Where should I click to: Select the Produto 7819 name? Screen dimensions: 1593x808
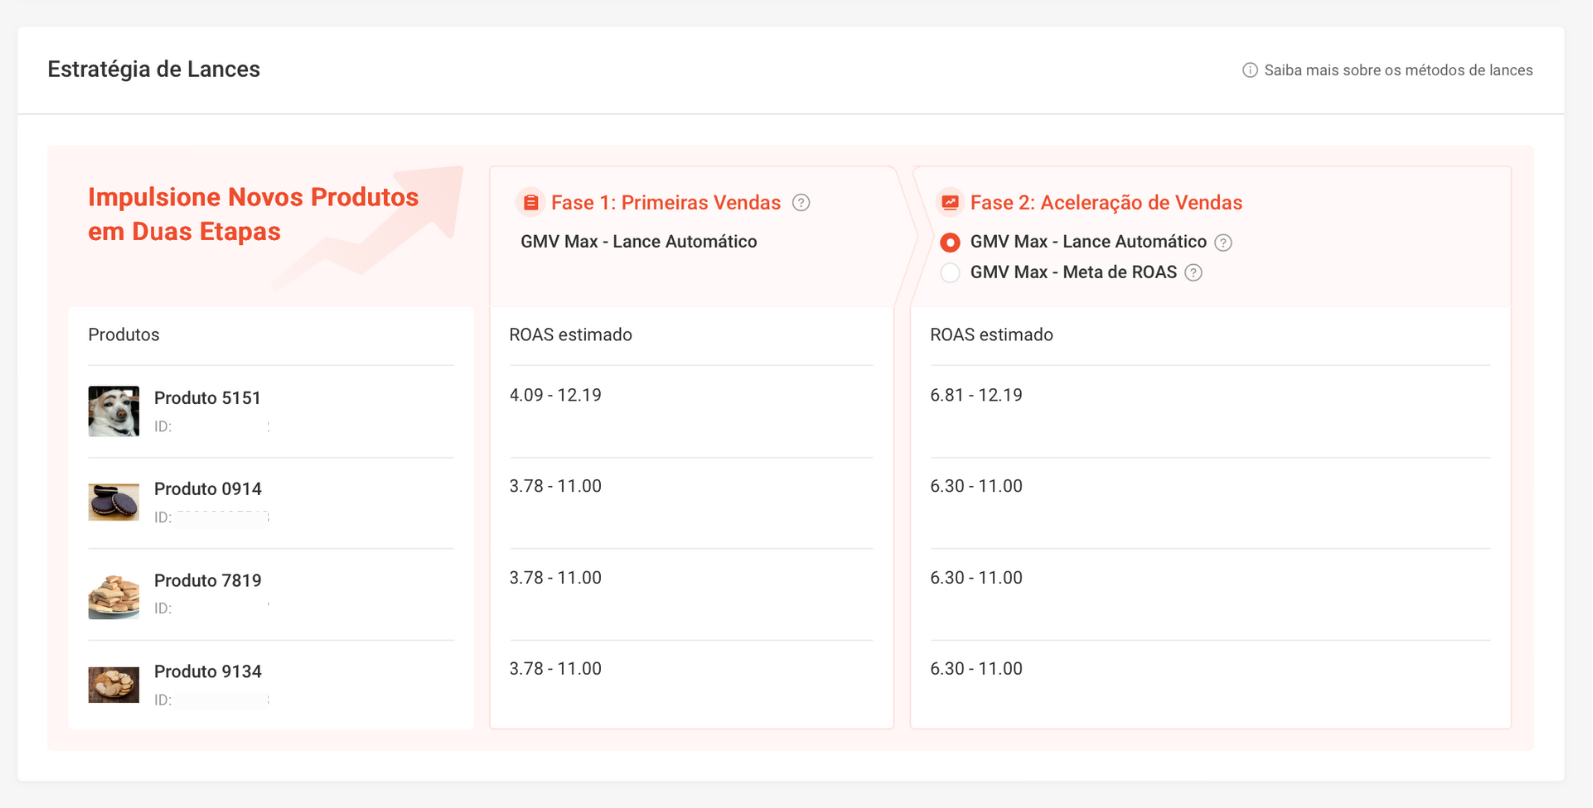(207, 581)
